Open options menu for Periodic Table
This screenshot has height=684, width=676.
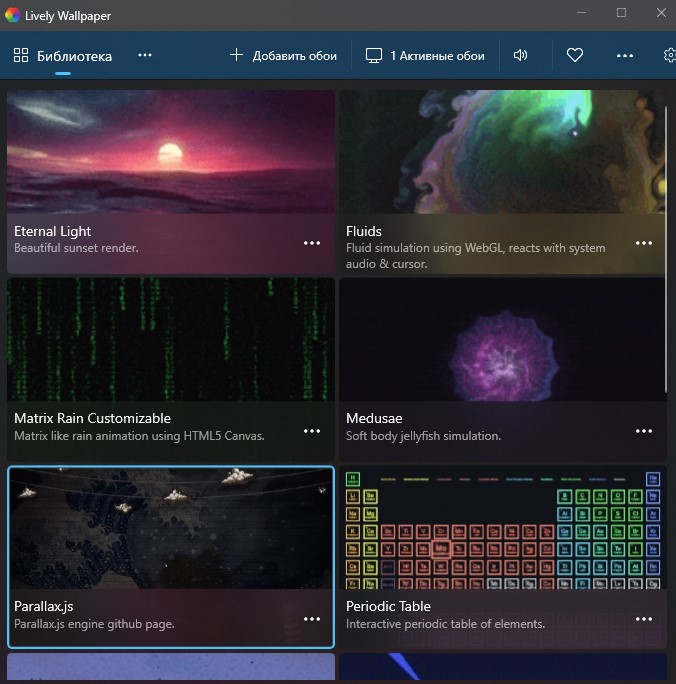tap(644, 619)
